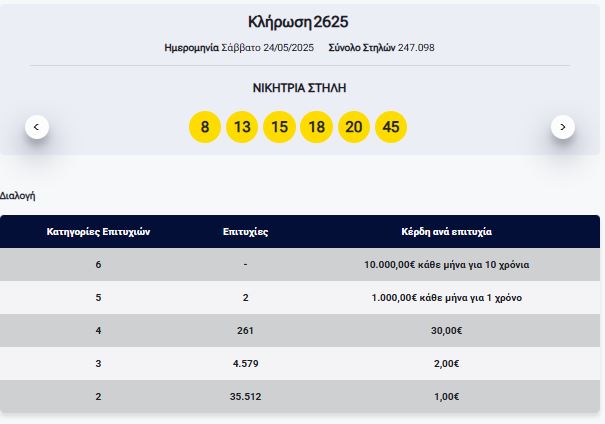This screenshot has width=605, height=424.
Task: Go to the previous draw with left arrow
Action: click(x=37, y=127)
